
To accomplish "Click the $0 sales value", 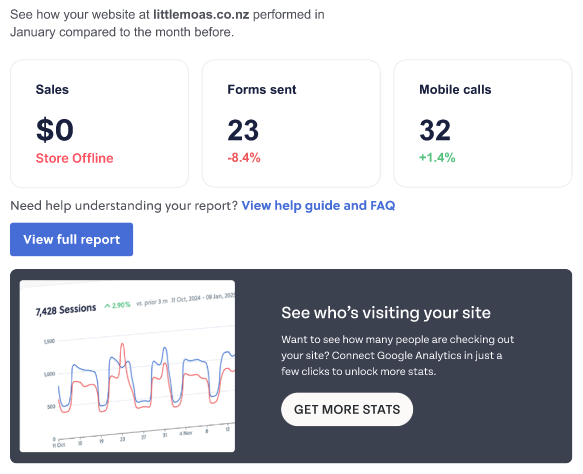I will coord(55,130).
